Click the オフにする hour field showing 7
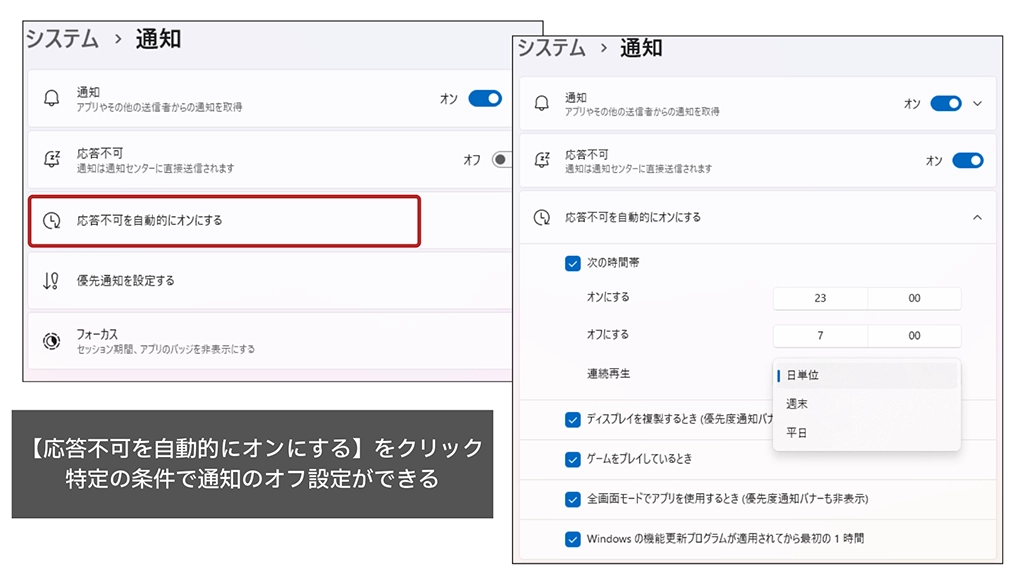Image resolution: width=1024 pixels, height=576 pixels. (x=820, y=336)
